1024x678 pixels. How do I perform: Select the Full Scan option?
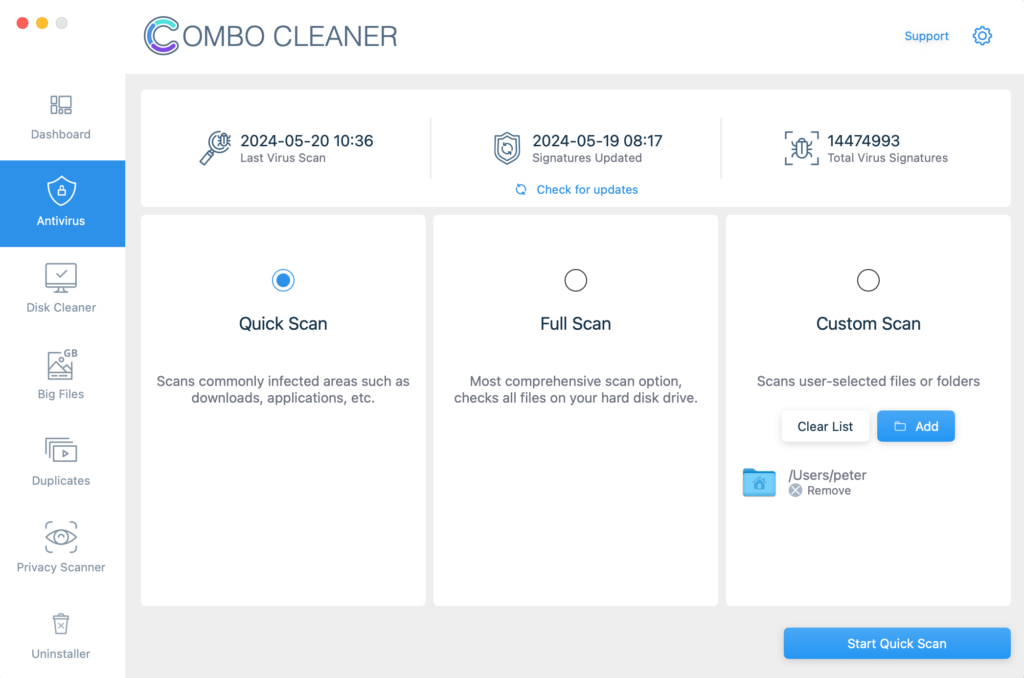575,280
